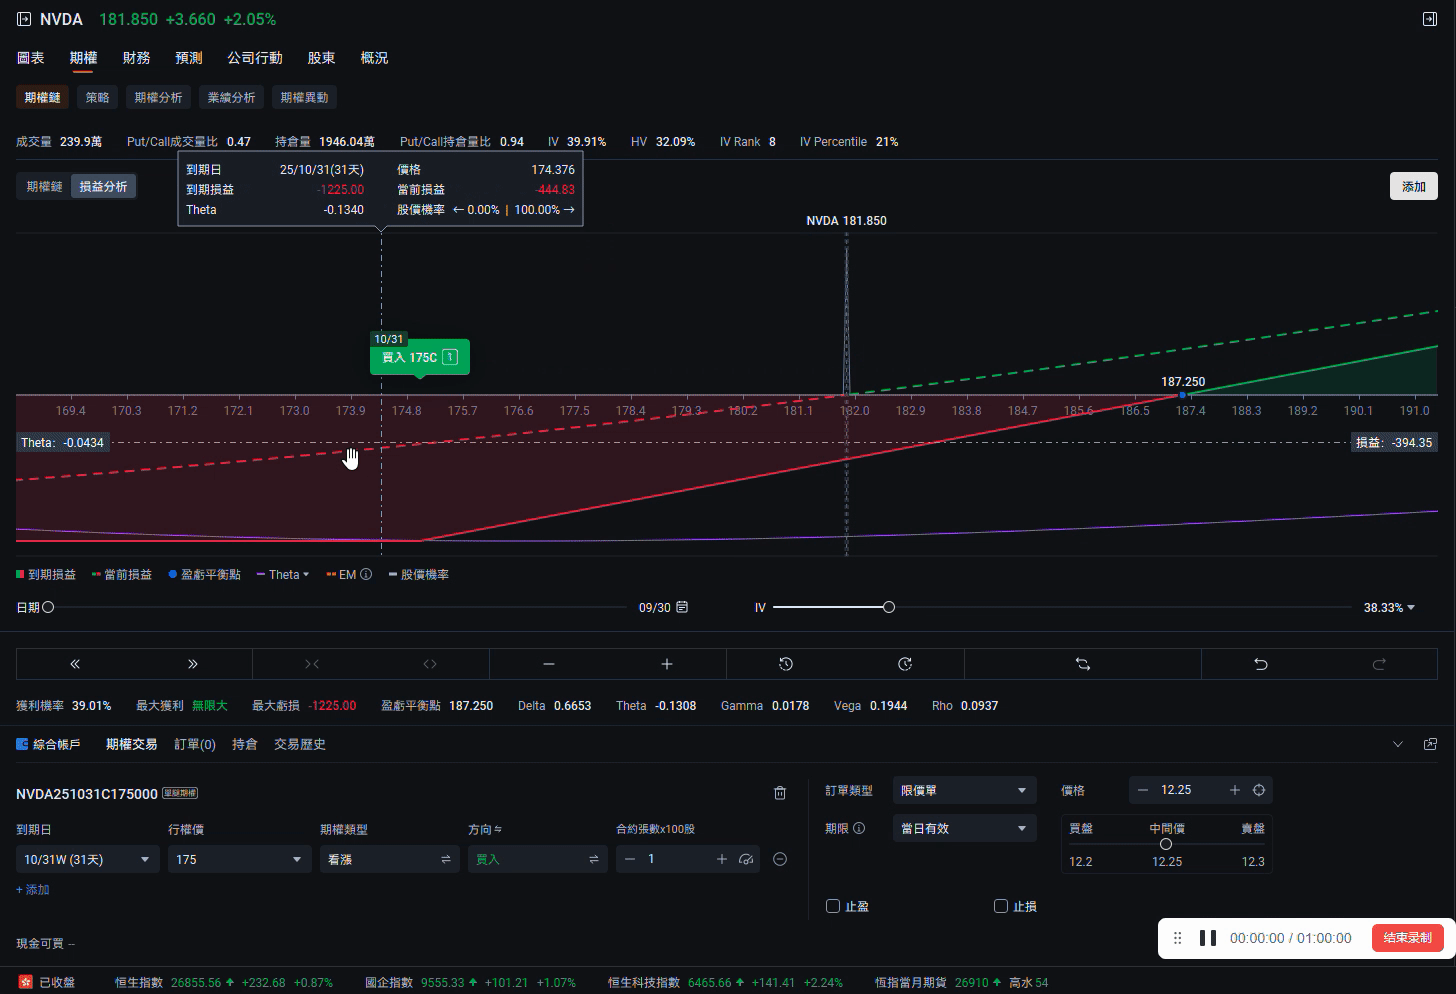The height and width of the screenshot is (994, 1456).
Task: Expand the 行權價 175 strike dropdown
Action: (239, 859)
